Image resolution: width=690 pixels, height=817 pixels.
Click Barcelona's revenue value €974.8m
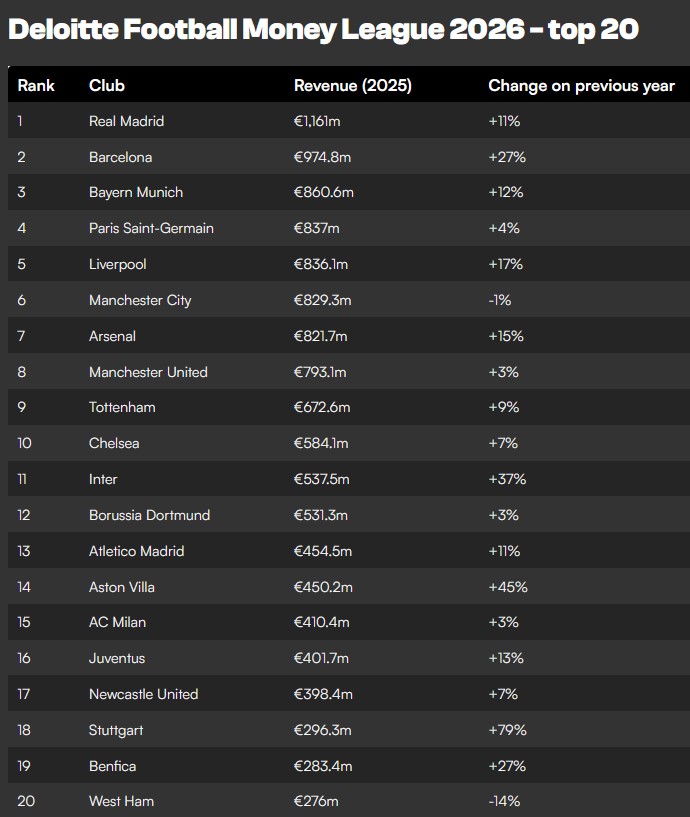click(322, 157)
